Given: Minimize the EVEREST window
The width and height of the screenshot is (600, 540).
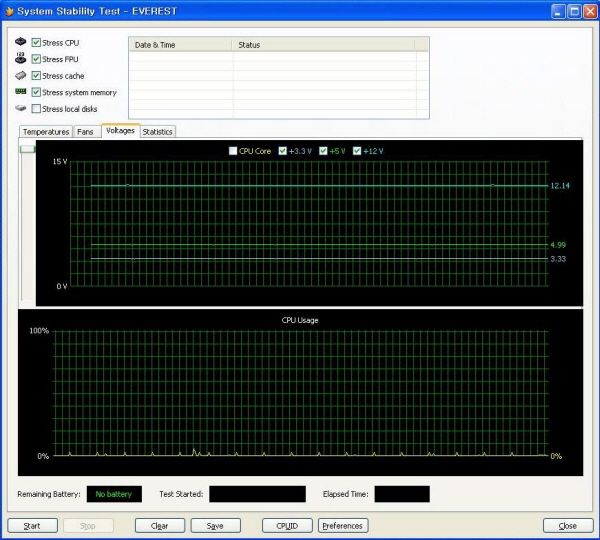Looking at the screenshot, I should coord(558,11).
